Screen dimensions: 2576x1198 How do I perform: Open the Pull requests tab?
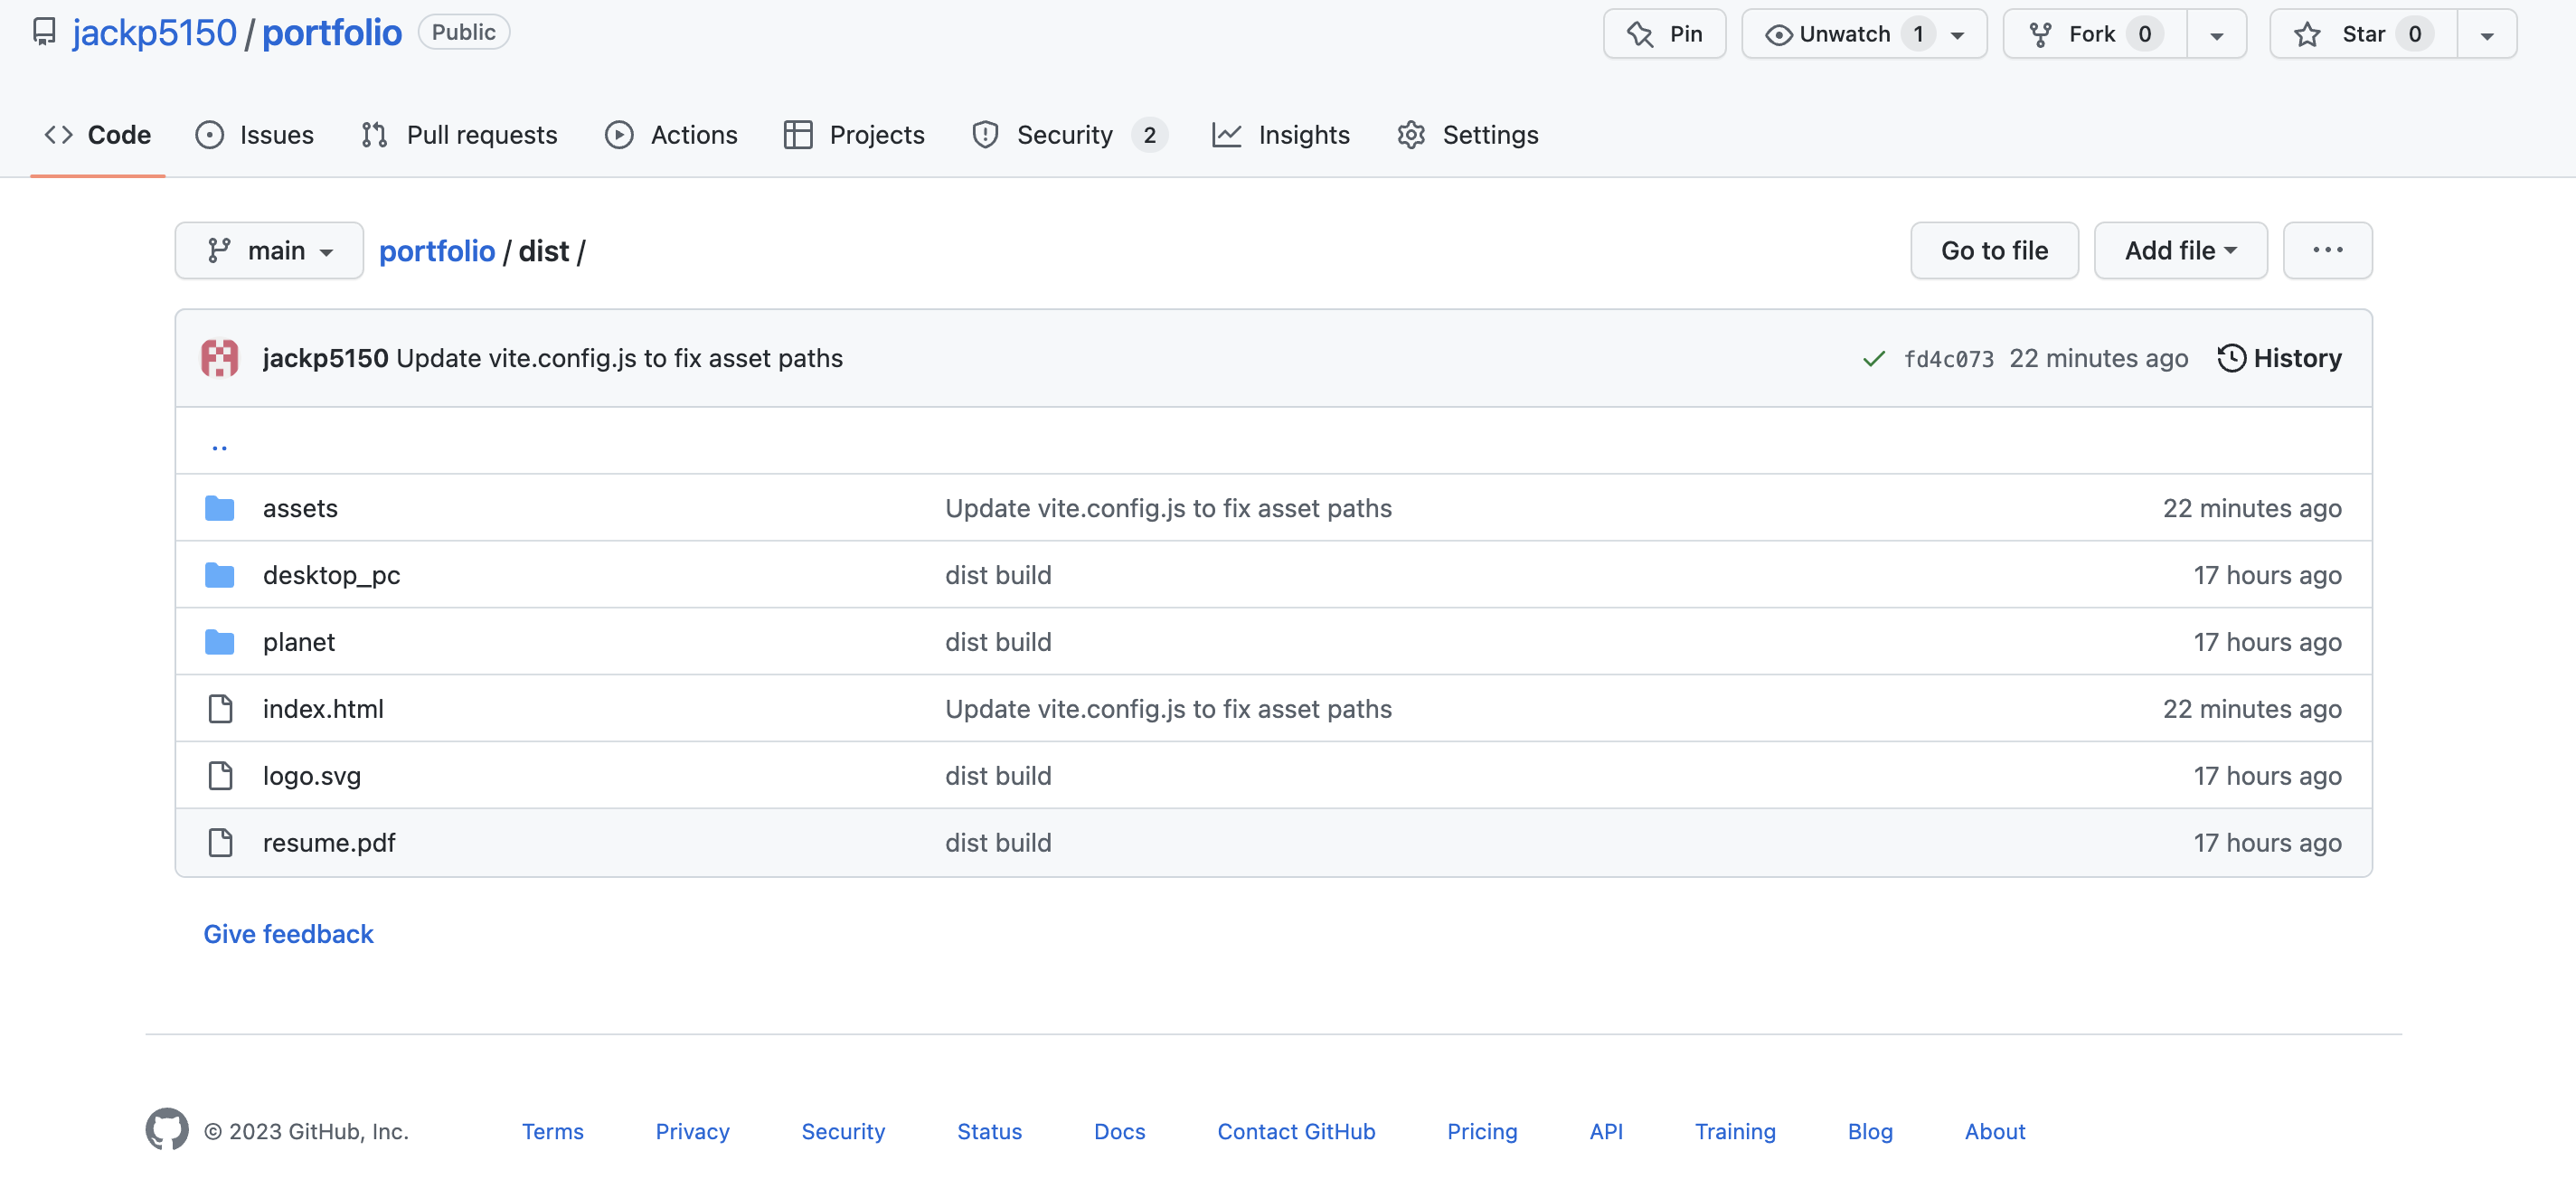tap(459, 135)
